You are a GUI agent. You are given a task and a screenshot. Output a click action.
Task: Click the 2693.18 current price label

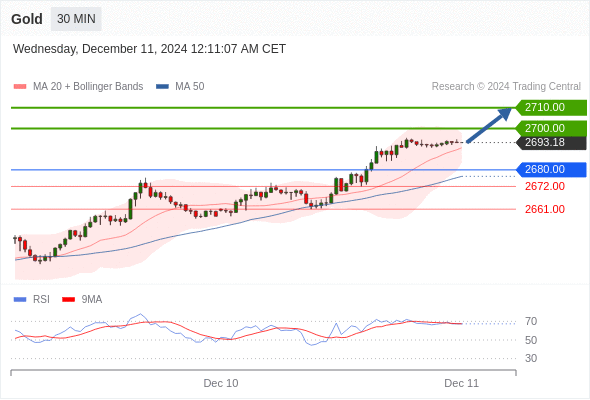pyautogui.click(x=551, y=143)
